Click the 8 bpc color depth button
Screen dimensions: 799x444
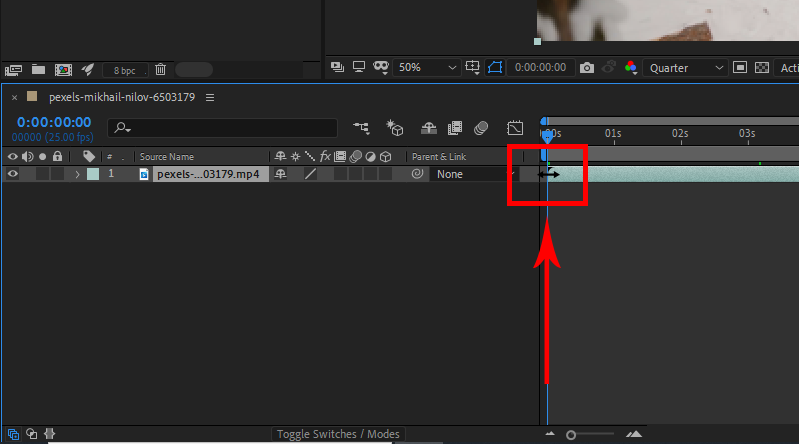[125, 70]
